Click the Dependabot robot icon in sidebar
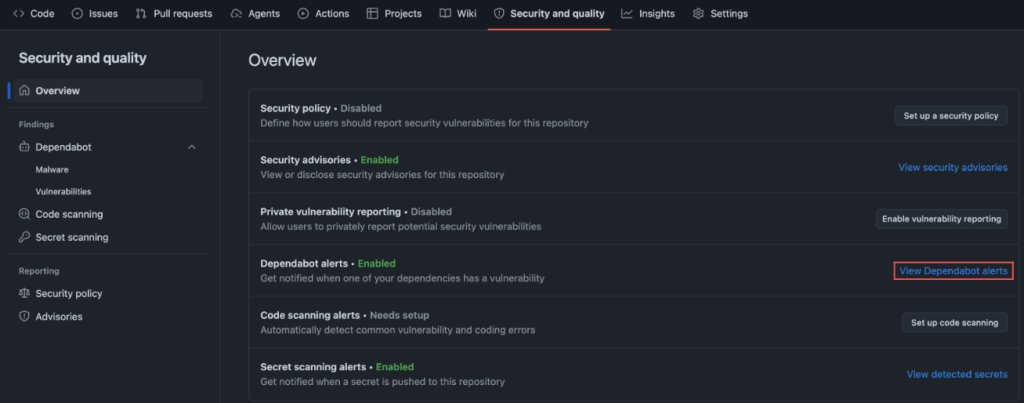This screenshot has height=403, width=1024. 25,148
